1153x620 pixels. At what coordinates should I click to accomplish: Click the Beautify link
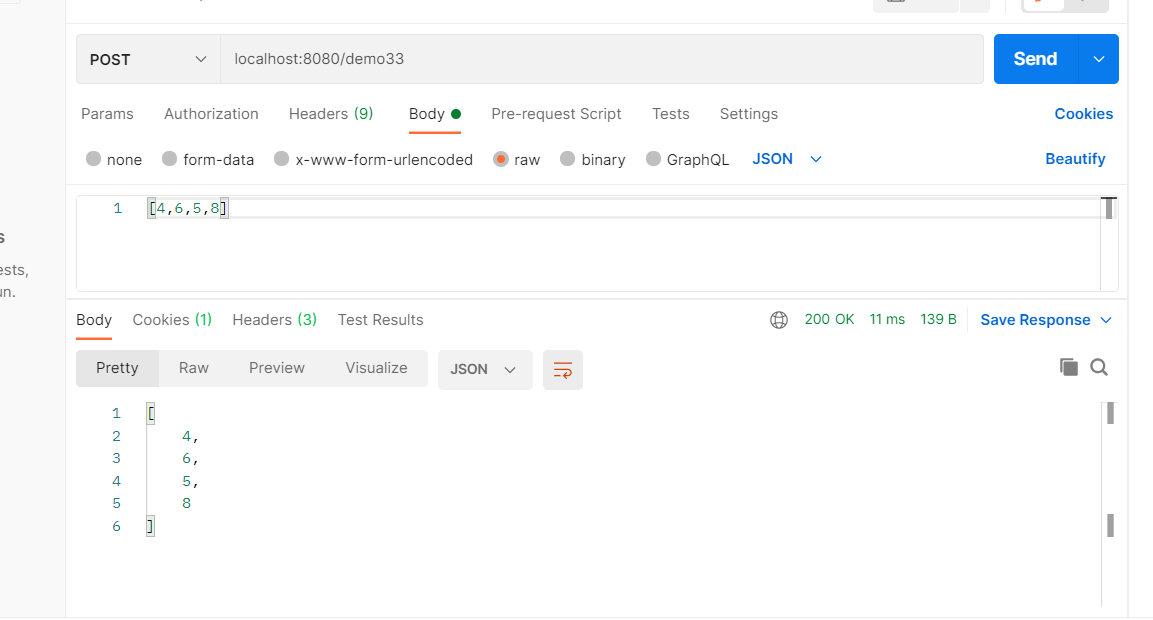(x=1075, y=159)
